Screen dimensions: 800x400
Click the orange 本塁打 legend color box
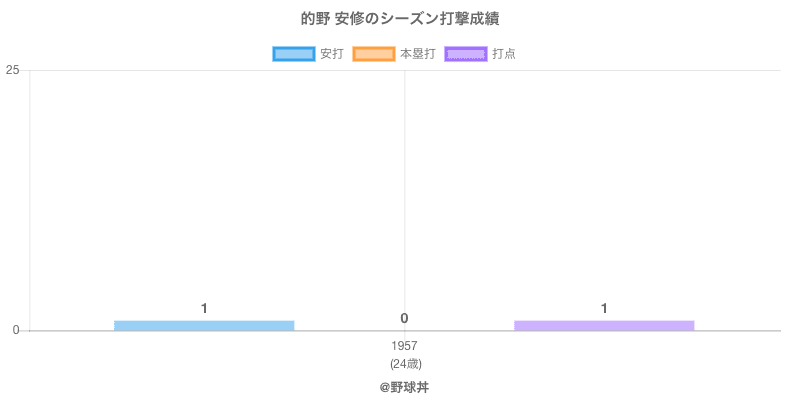[x=373, y=54]
